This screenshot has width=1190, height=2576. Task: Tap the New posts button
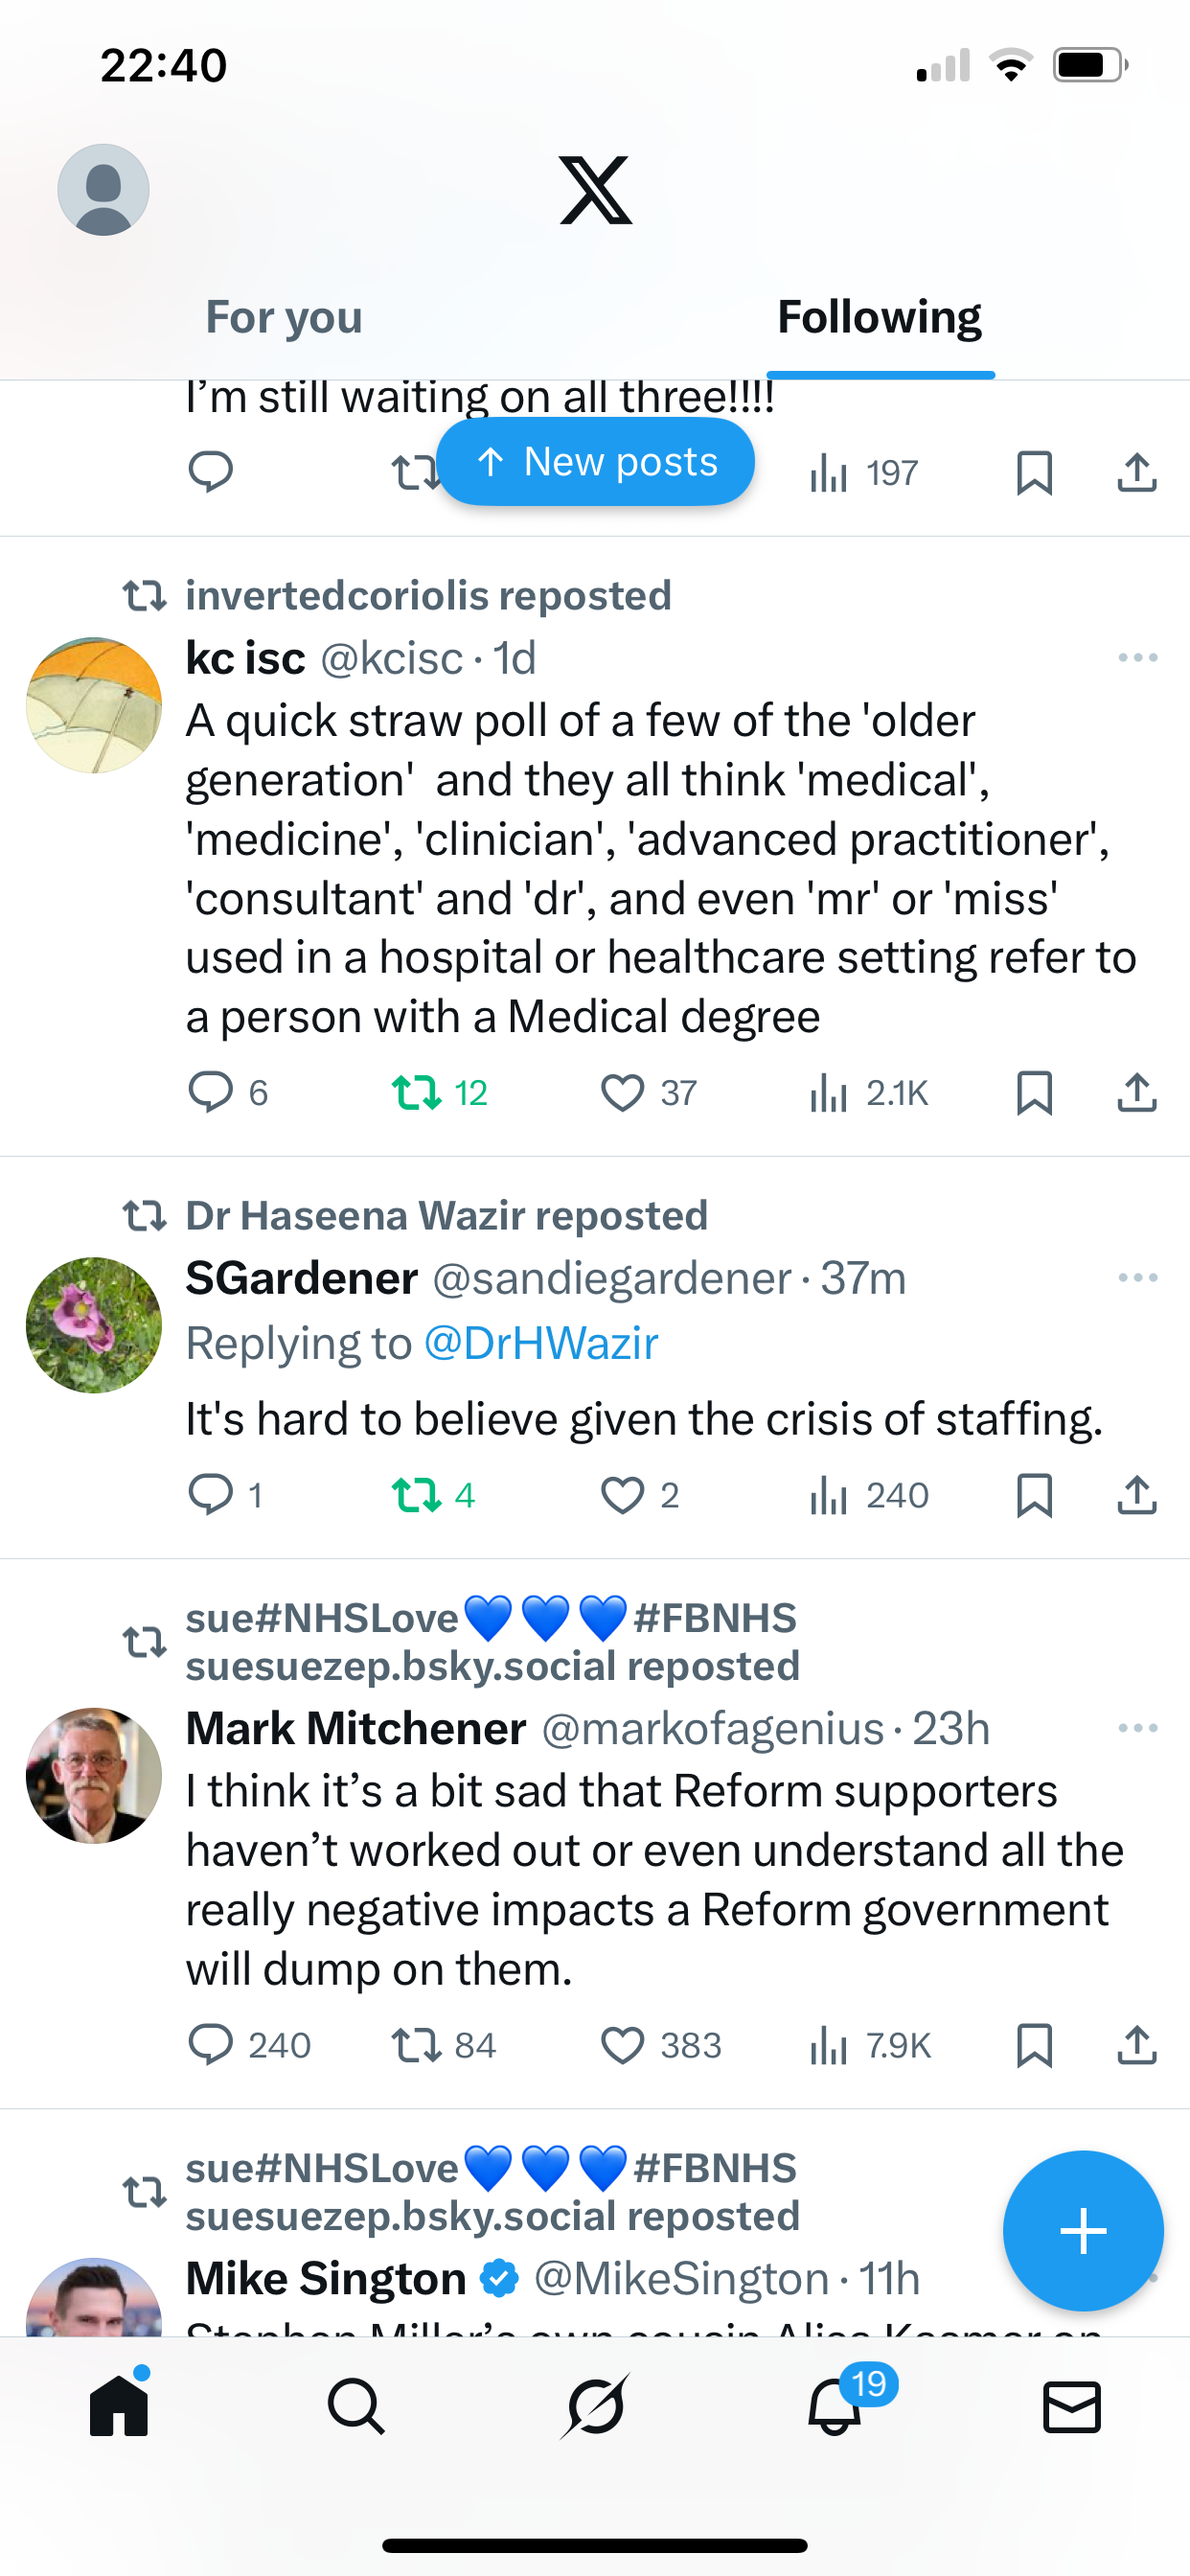coord(596,462)
